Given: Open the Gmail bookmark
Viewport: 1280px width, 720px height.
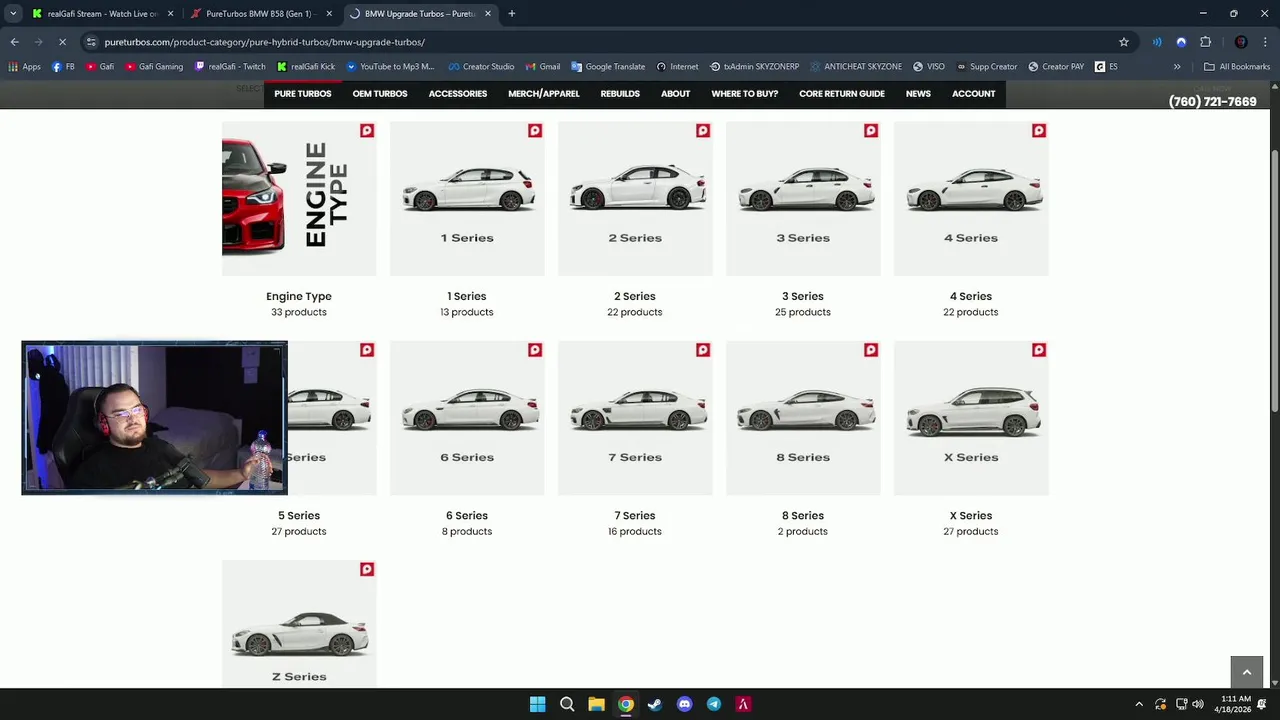Looking at the screenshot, I should click(542, 67).
